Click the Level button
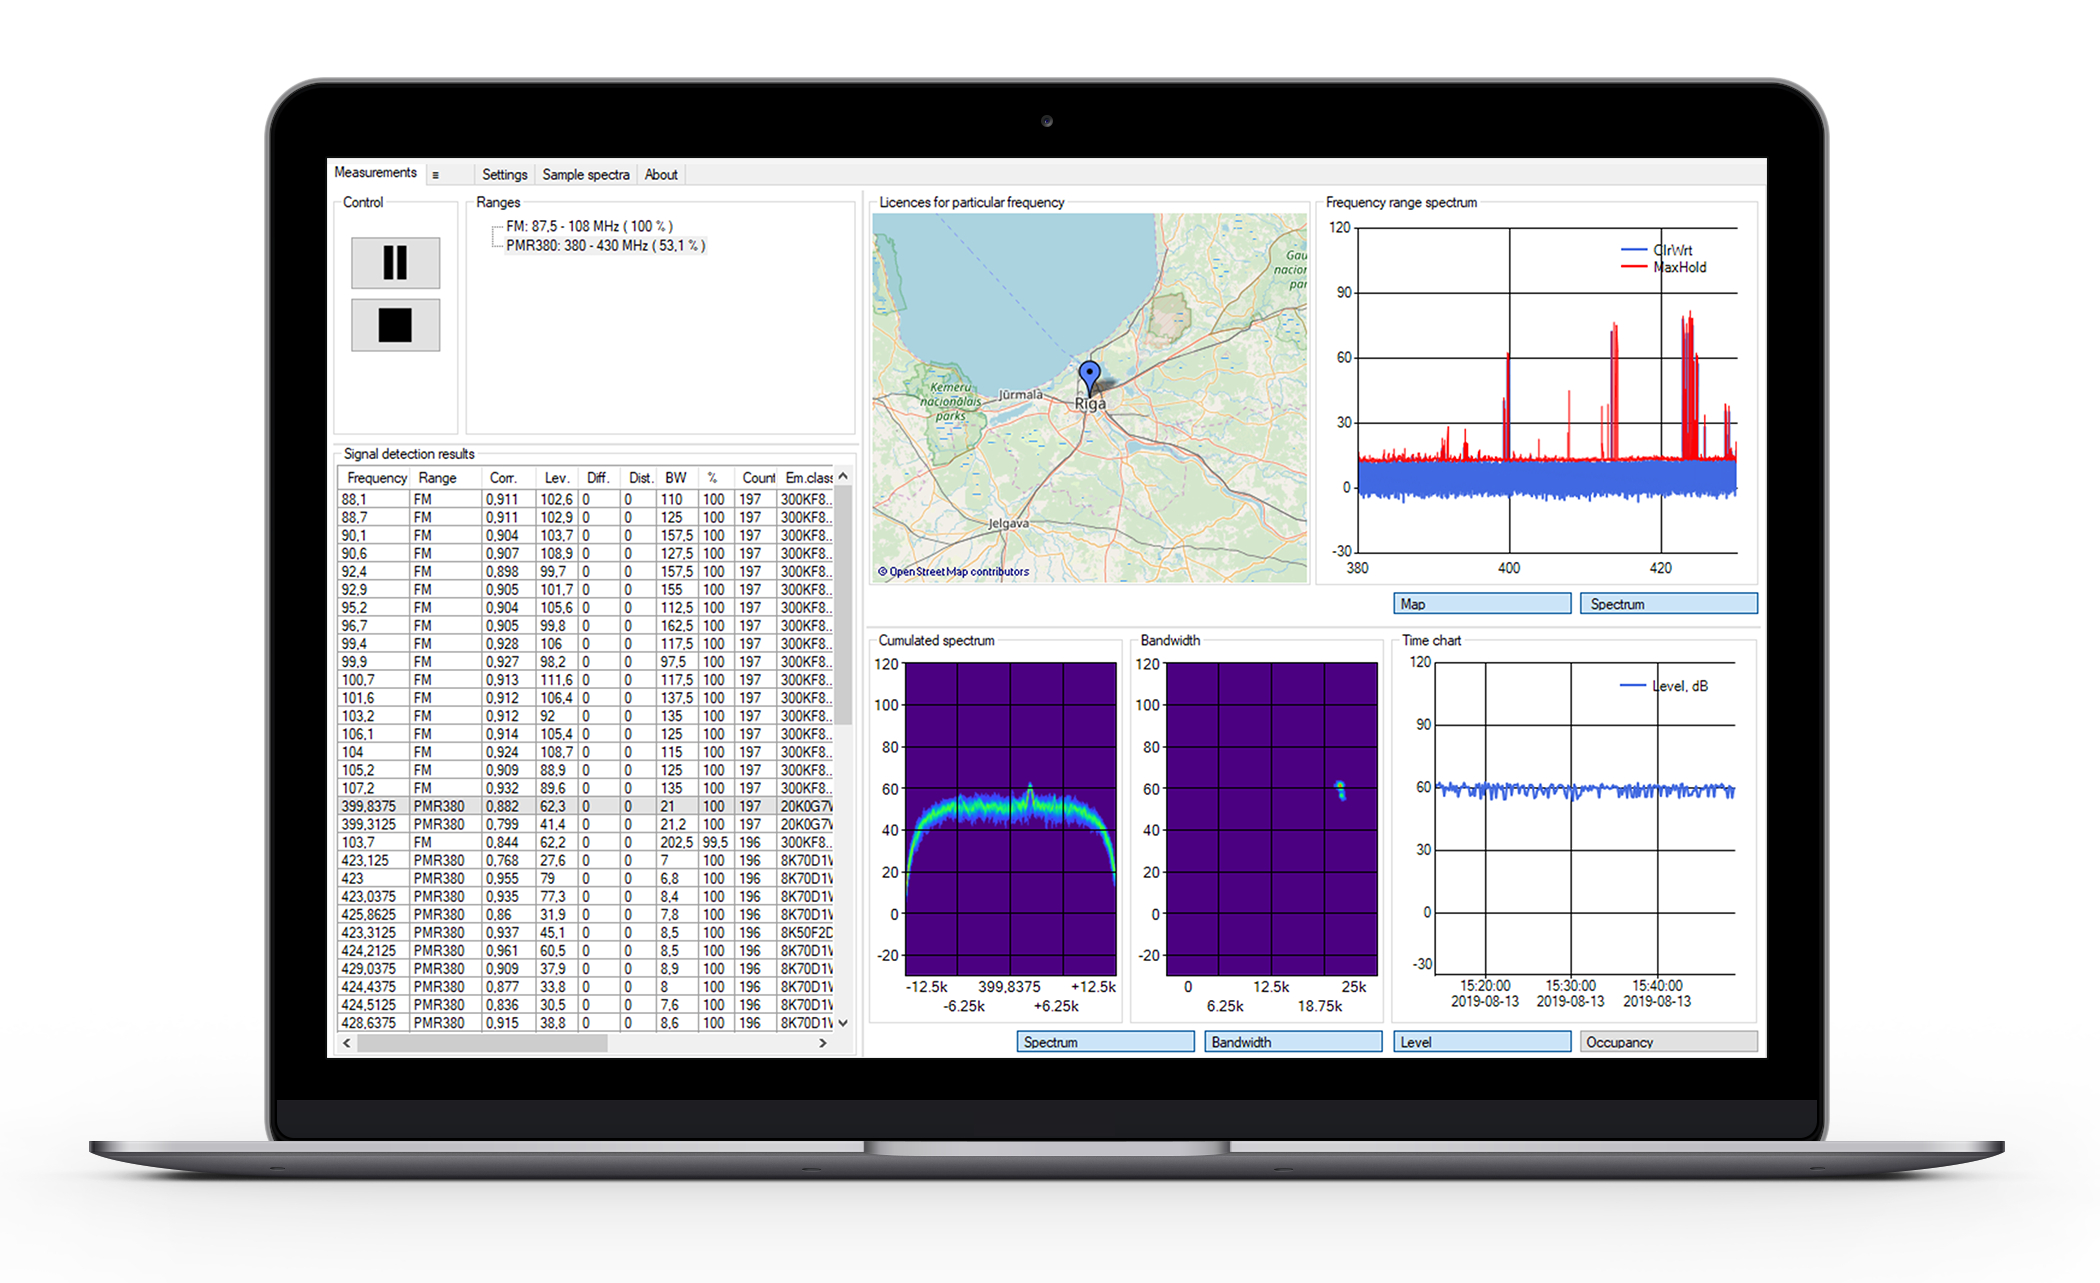This screenshot has width=2100, height=1283. click(x=1481, y=1042)
